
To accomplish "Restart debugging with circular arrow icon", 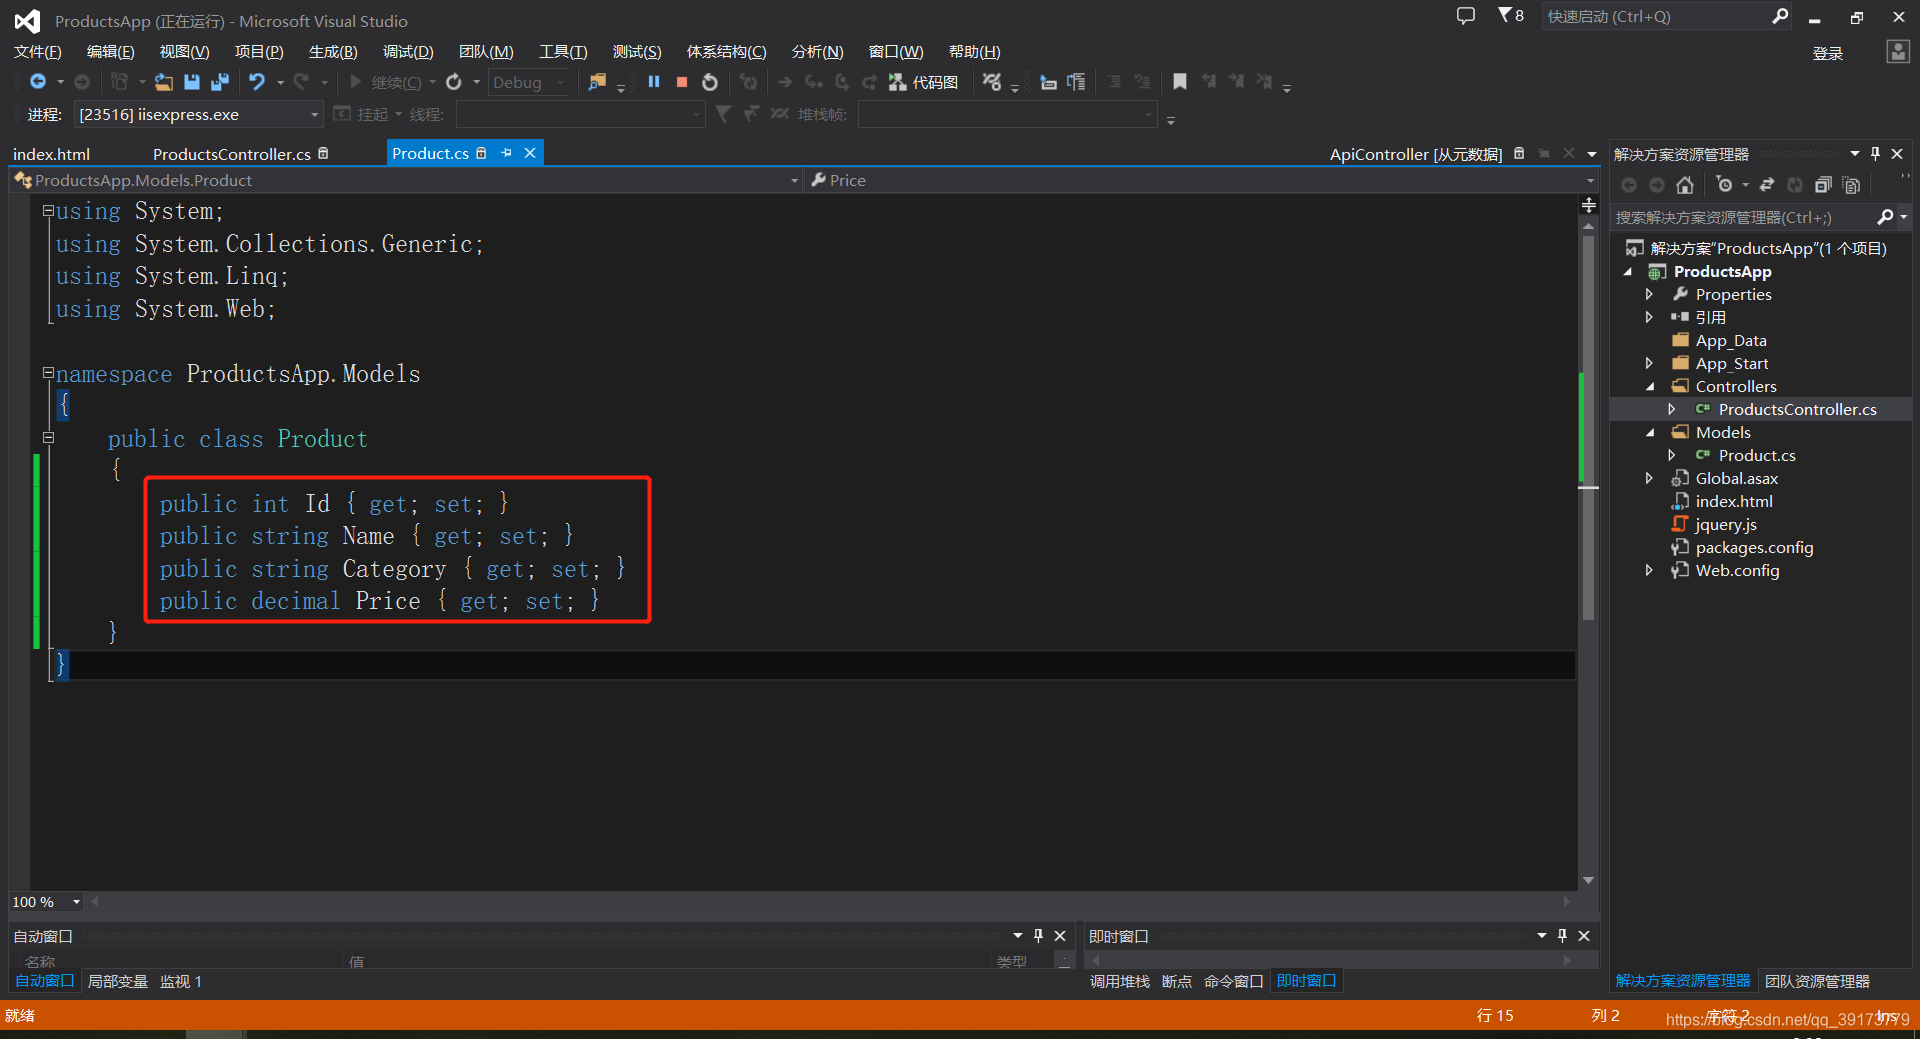I will (x=710, y=82).
